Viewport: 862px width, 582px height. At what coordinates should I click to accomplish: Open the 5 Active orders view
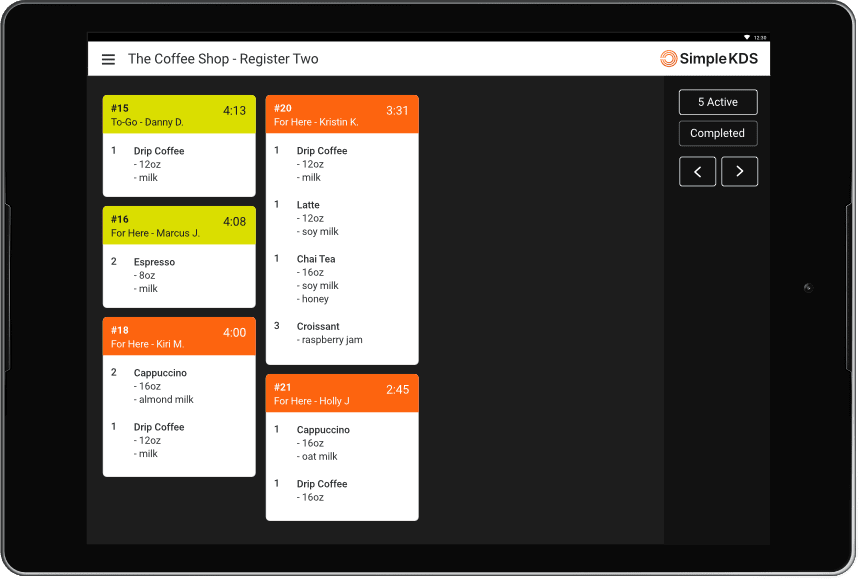click(x=717, y=101)
